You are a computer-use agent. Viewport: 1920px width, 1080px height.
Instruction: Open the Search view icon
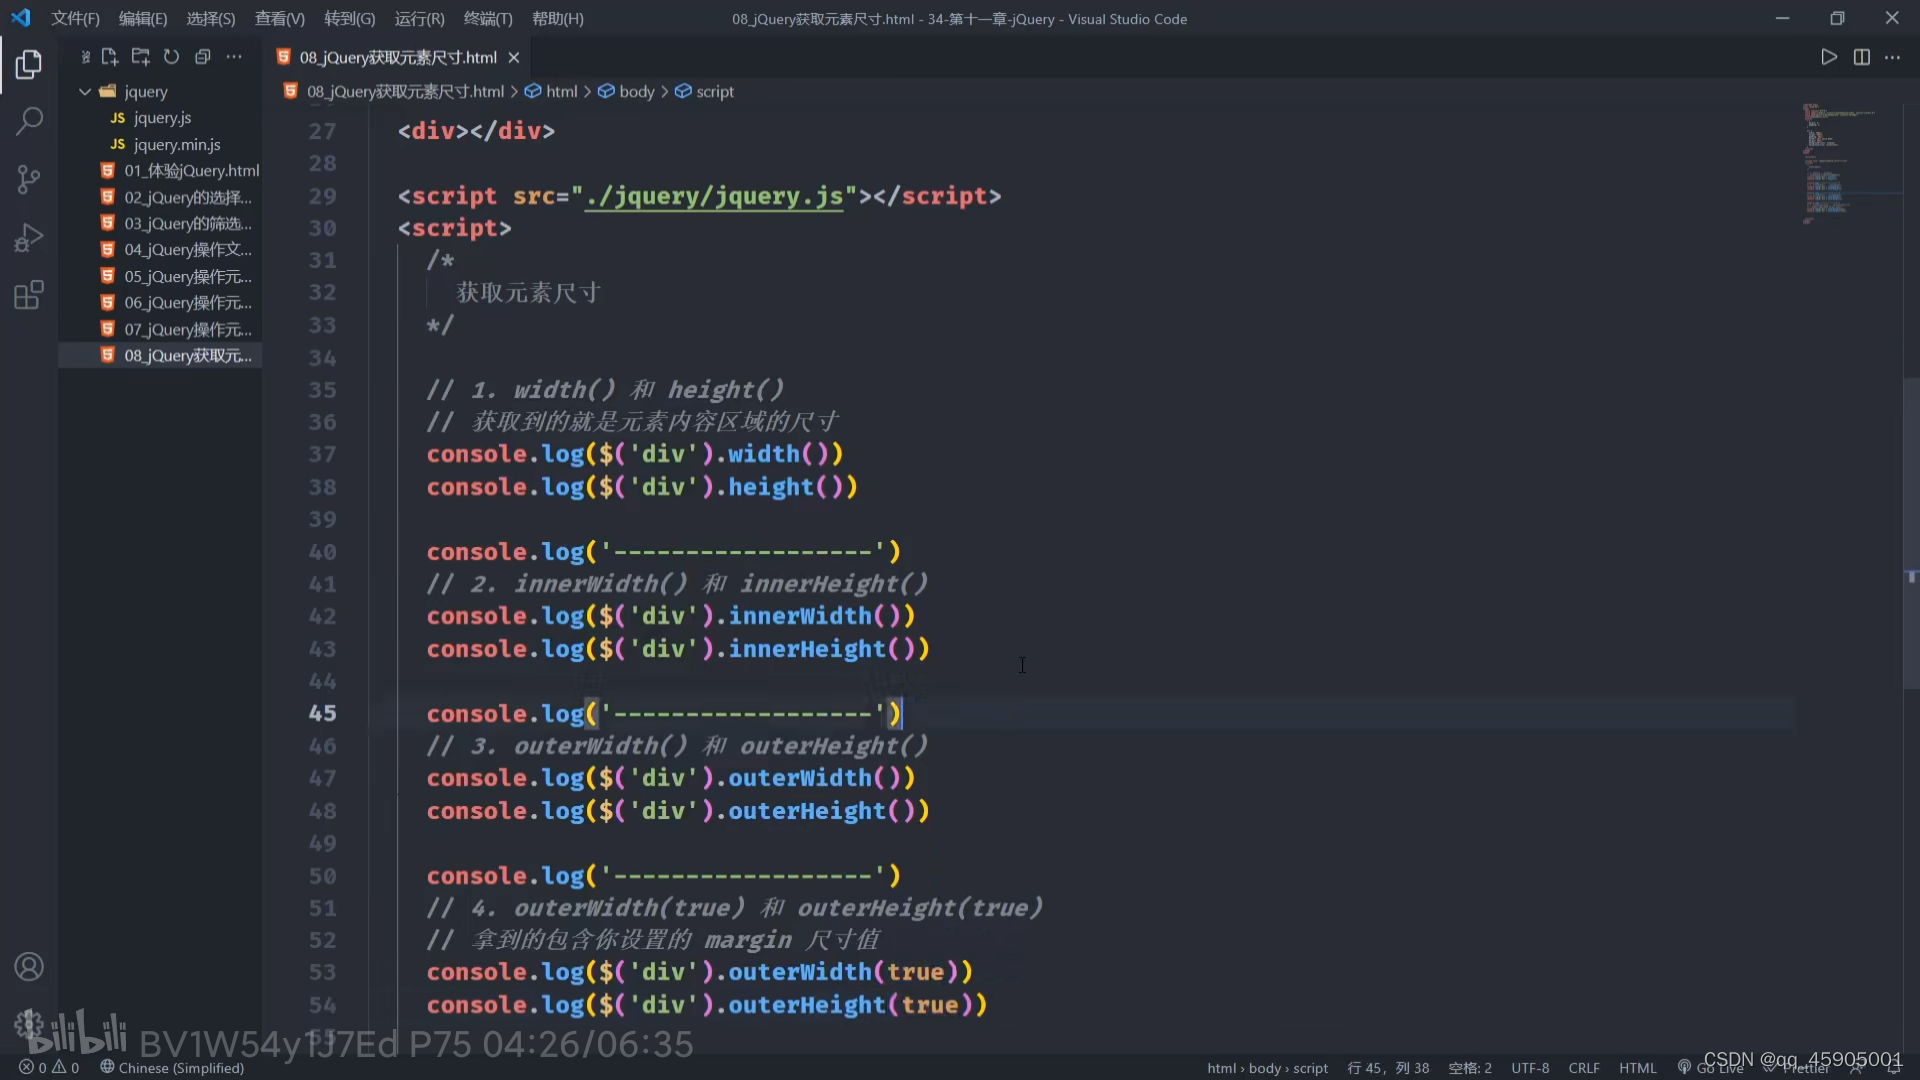click(x=28, y=122)
